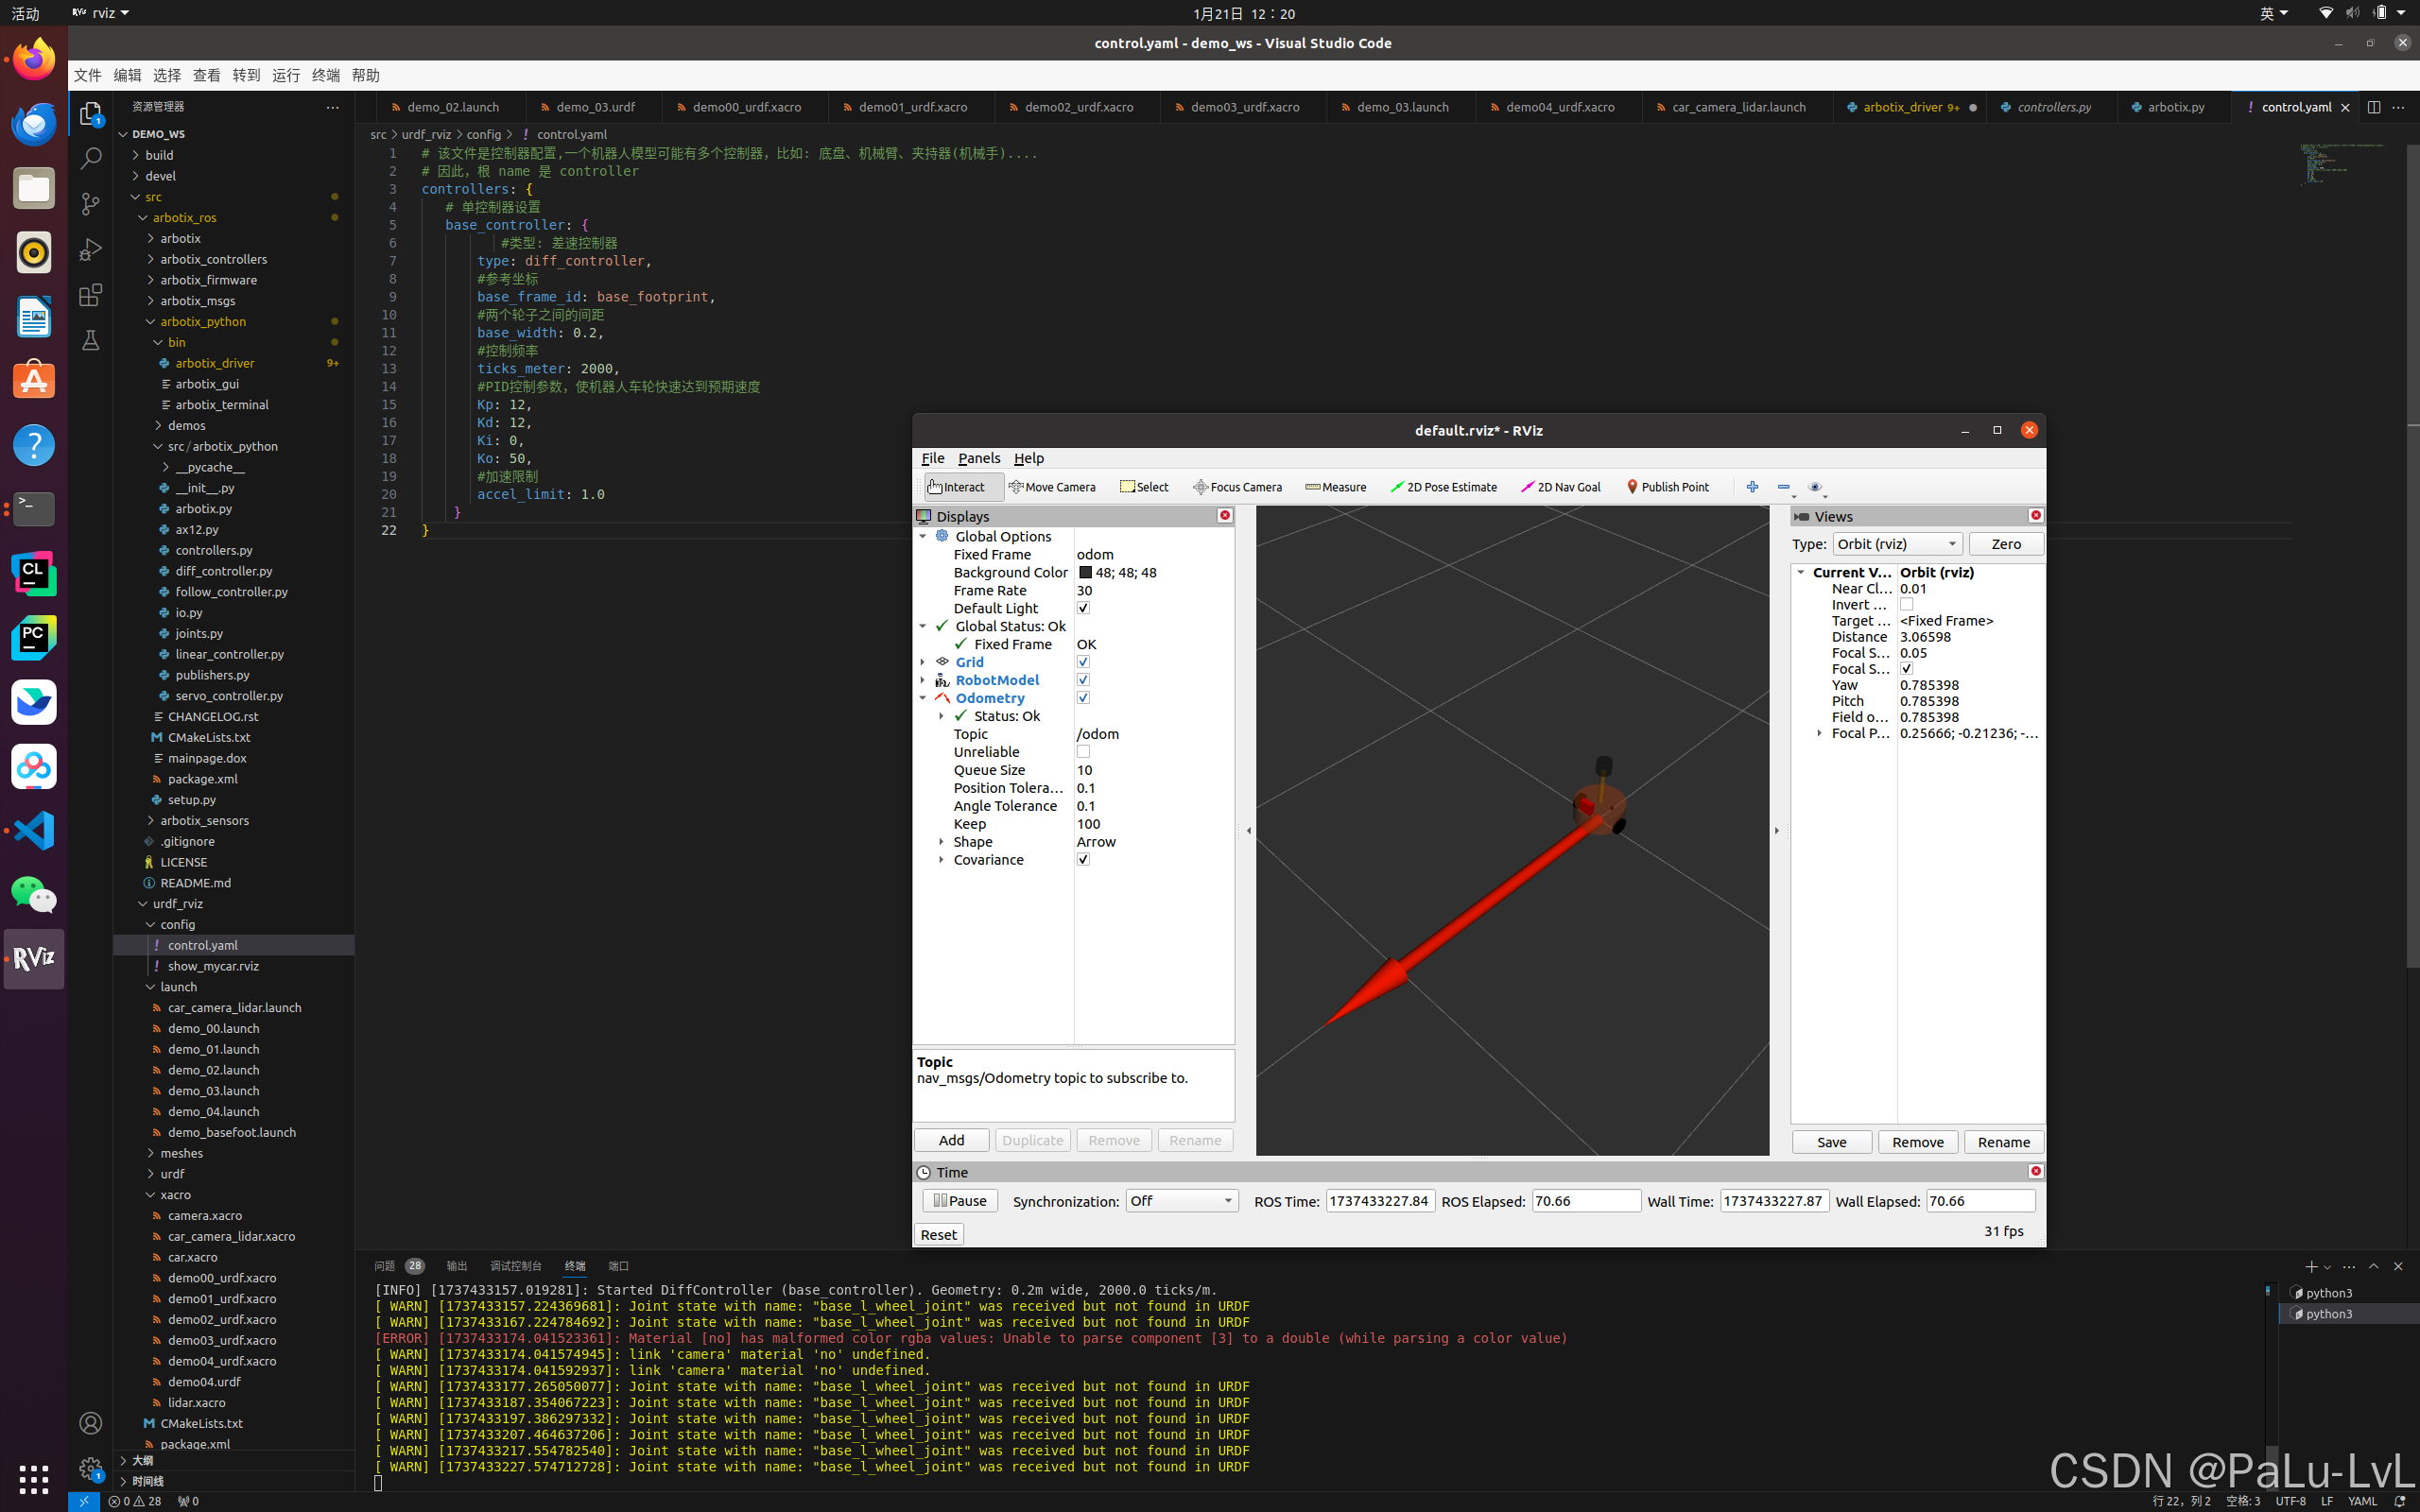This screenshot has width=2420, height=1512.
Task: Open Search view in VS Code
Action: [x=90, y=159]
